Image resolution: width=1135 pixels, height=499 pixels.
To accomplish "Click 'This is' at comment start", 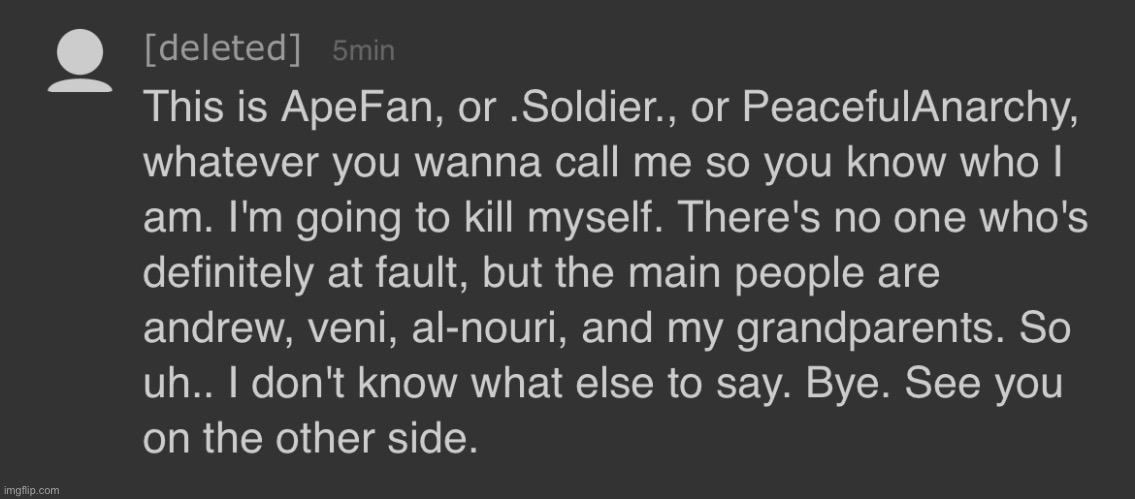I will click(206, 108).
